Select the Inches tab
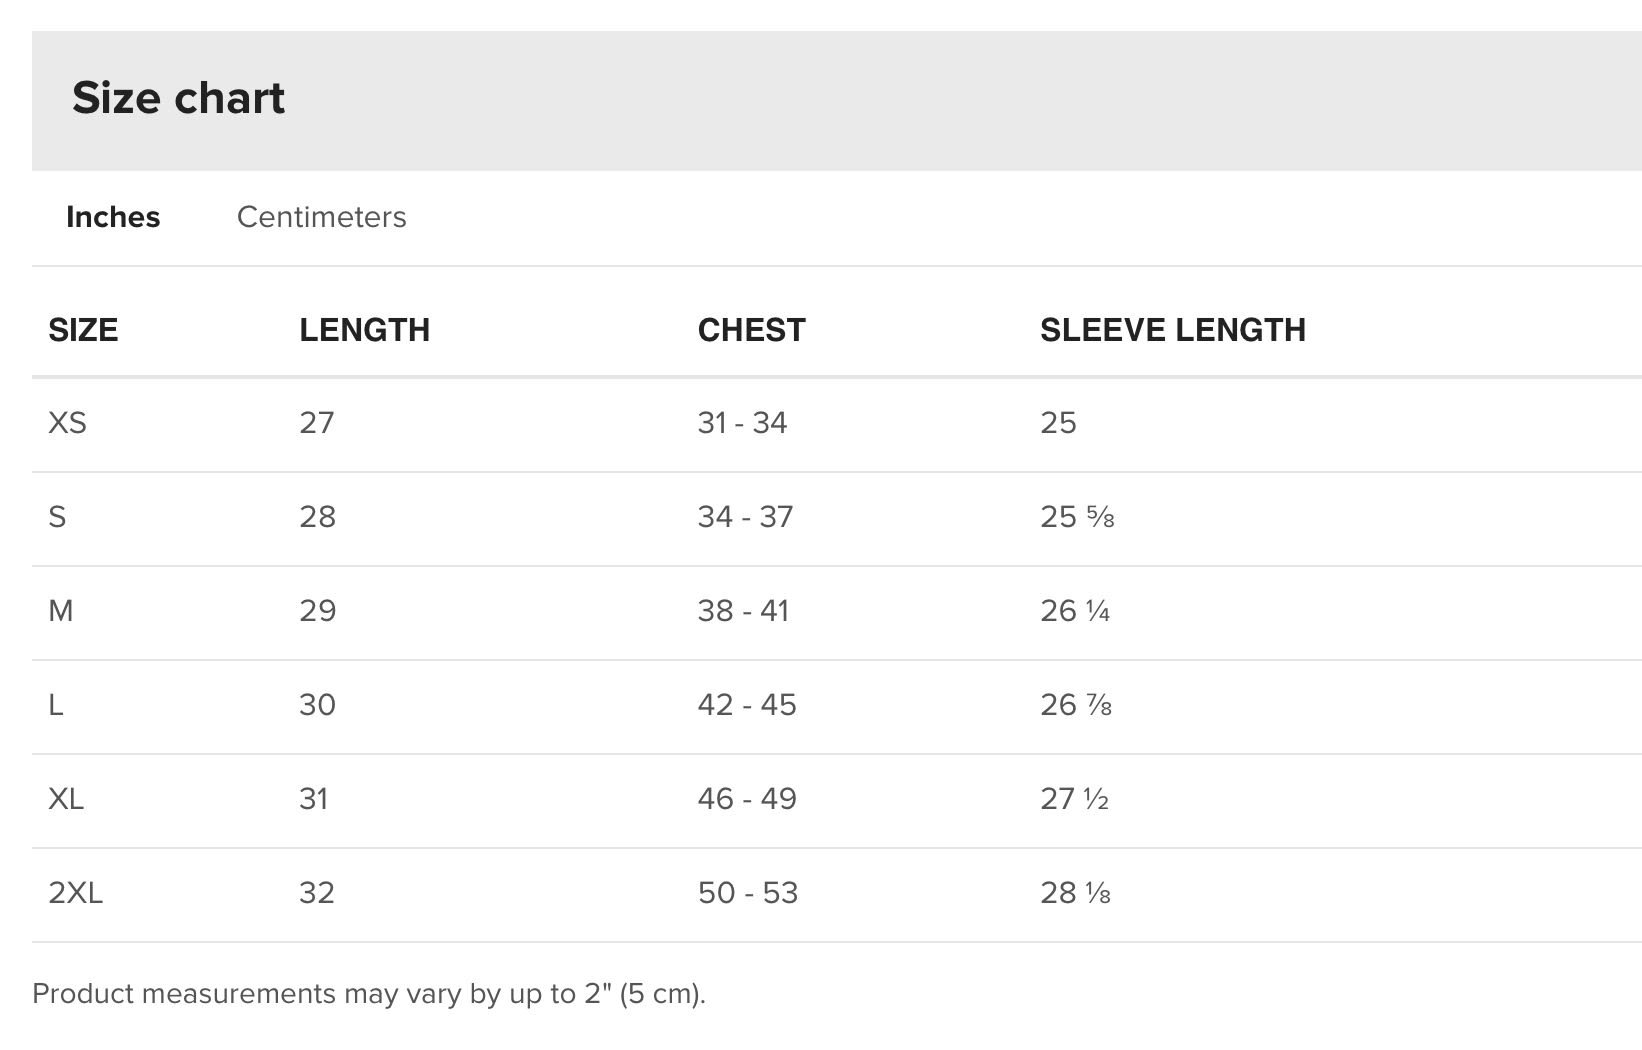 click(x=113, y=217)
